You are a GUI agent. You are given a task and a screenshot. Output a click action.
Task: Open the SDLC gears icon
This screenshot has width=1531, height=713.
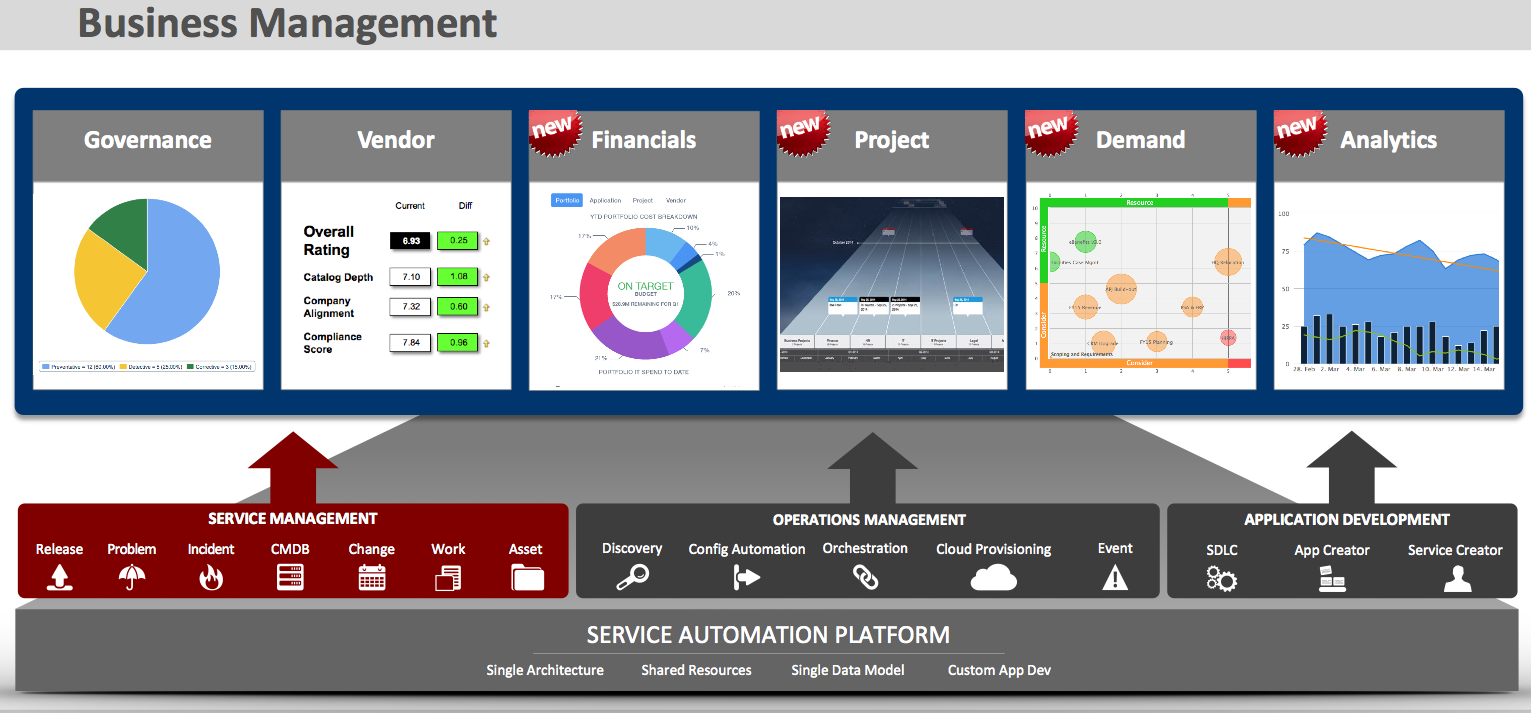click(x=1221, y=578)
